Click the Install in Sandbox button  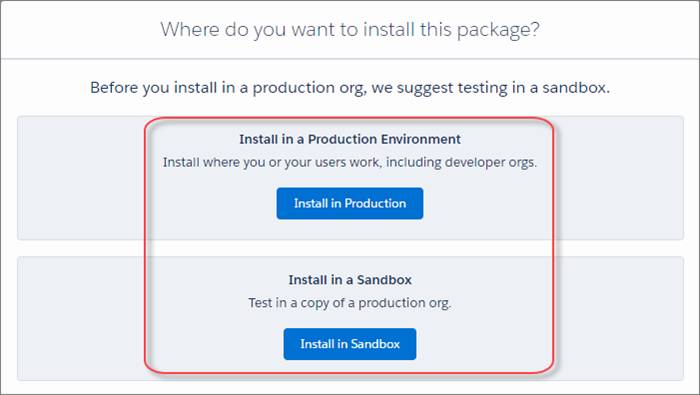click(350, 344)
